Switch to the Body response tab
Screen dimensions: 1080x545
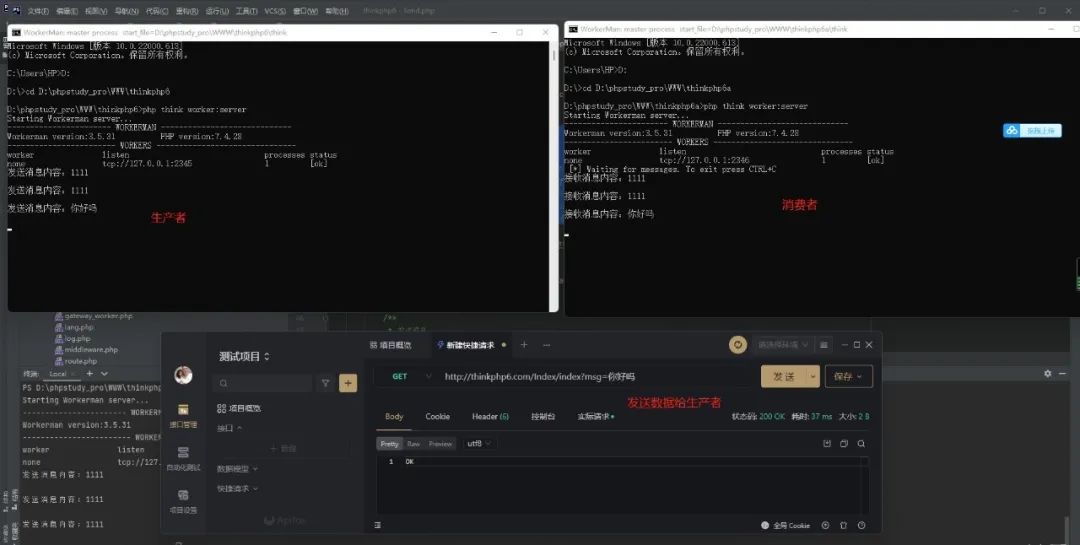point(394,416)
